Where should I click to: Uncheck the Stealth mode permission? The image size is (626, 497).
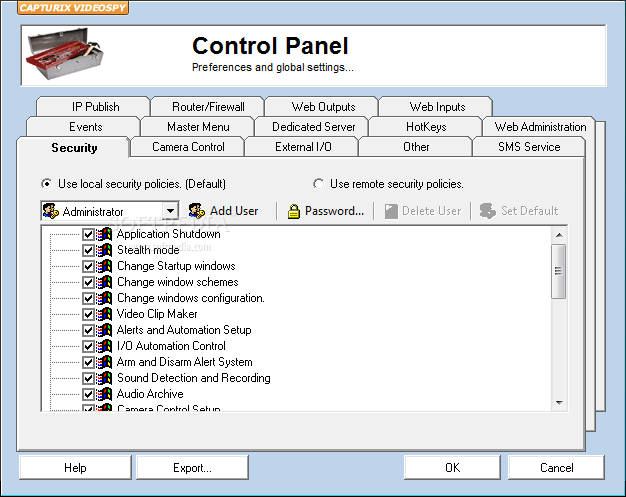point(88,250)
